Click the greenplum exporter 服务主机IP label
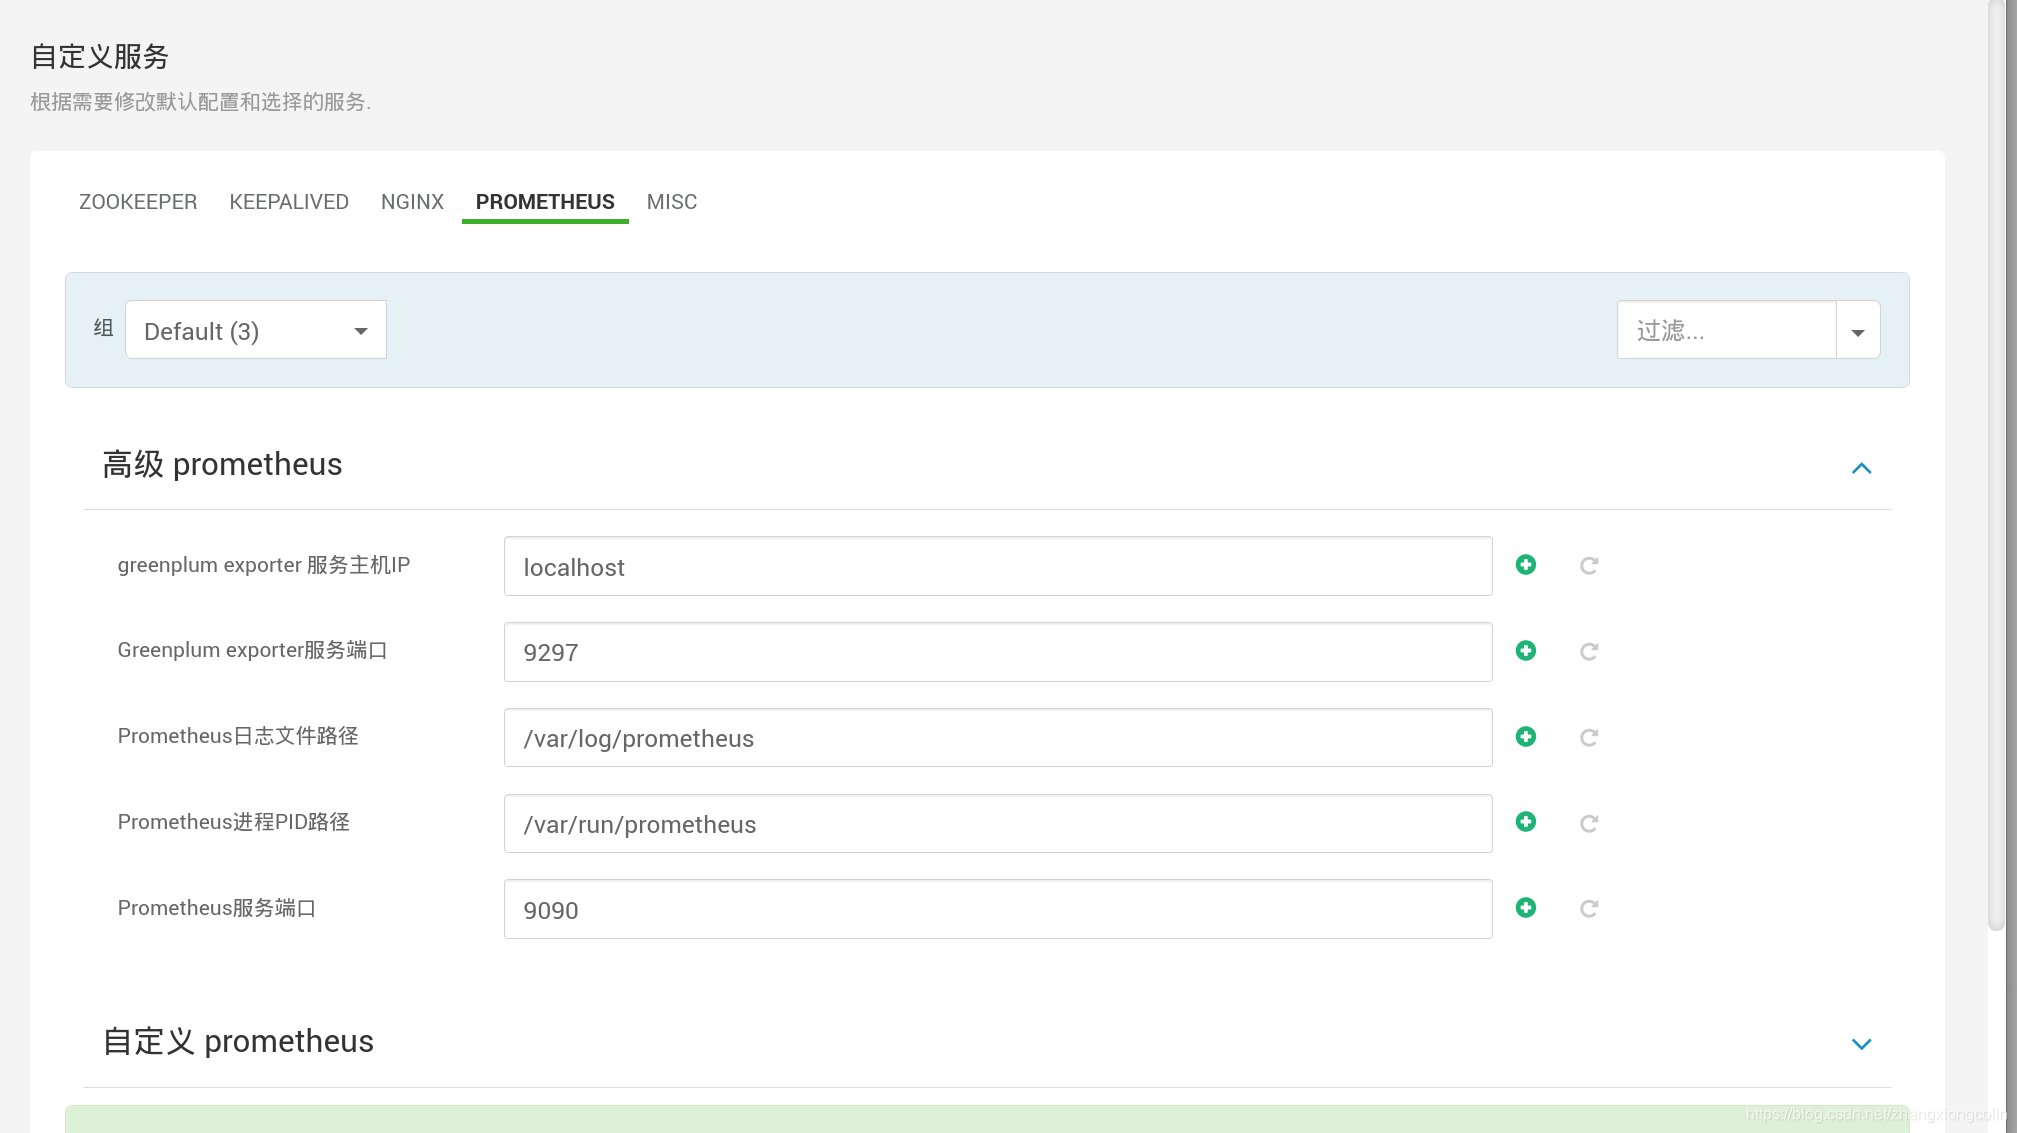This screenshot has width=2017, height=1133. pos(264,565)
